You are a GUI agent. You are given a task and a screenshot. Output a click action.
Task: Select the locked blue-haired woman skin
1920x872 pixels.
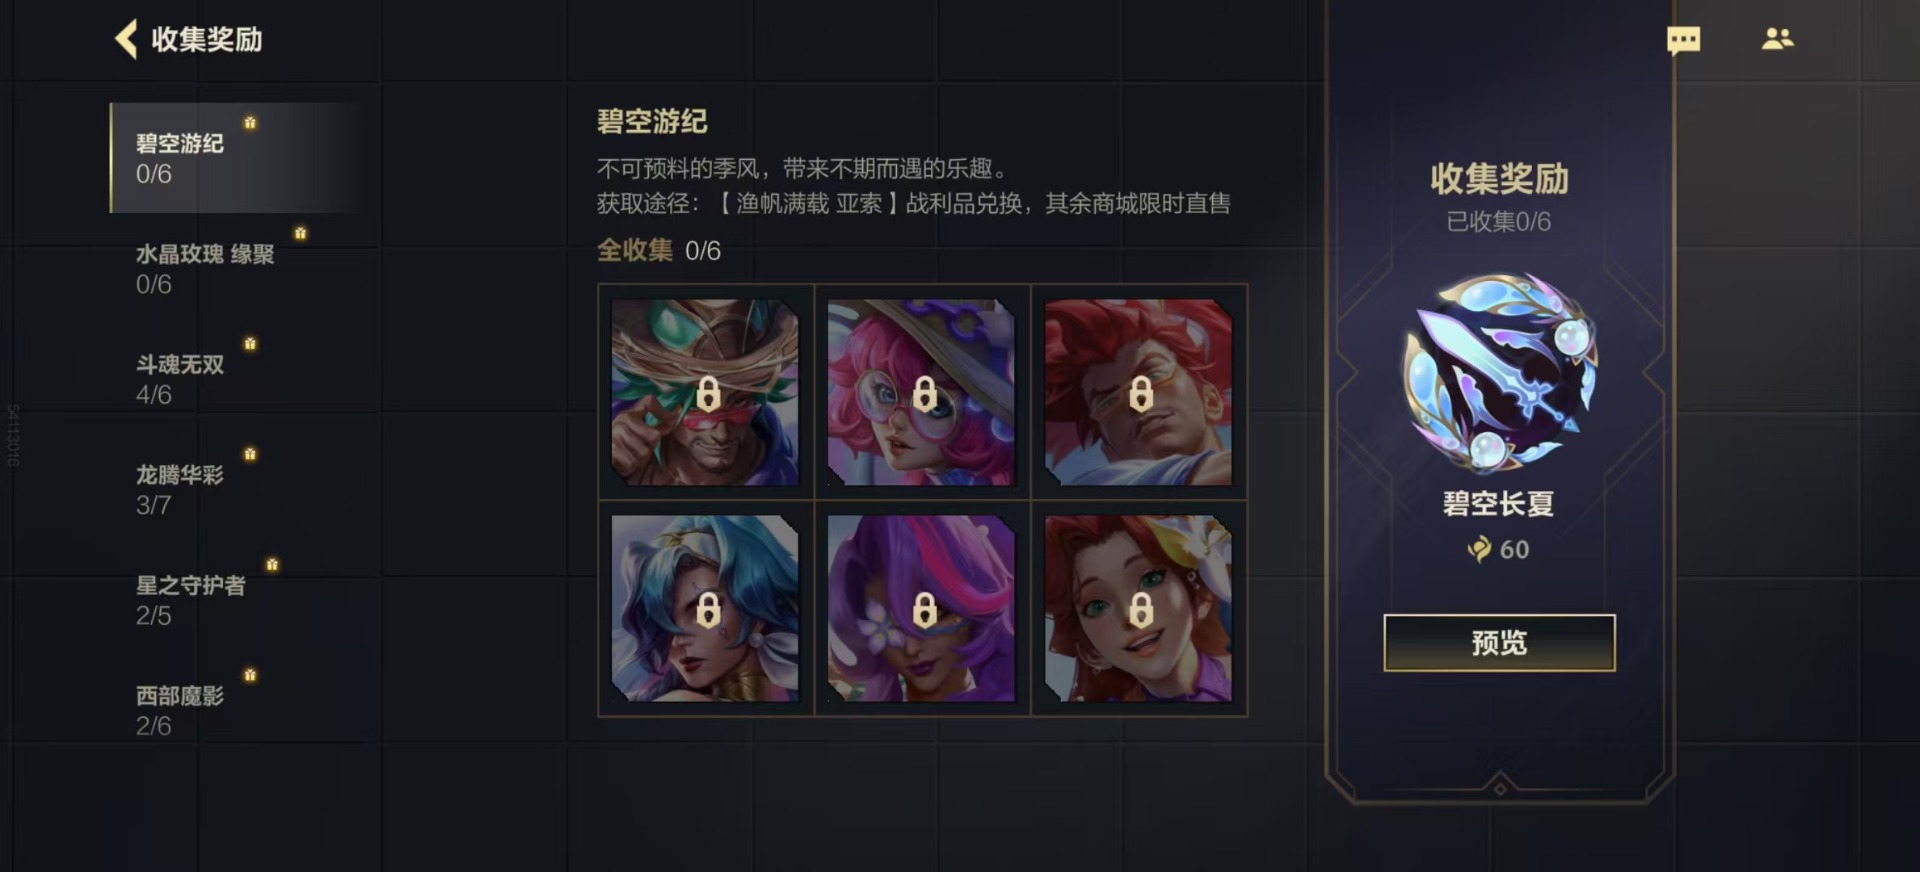pyautogui.click(x=705, y=608)
